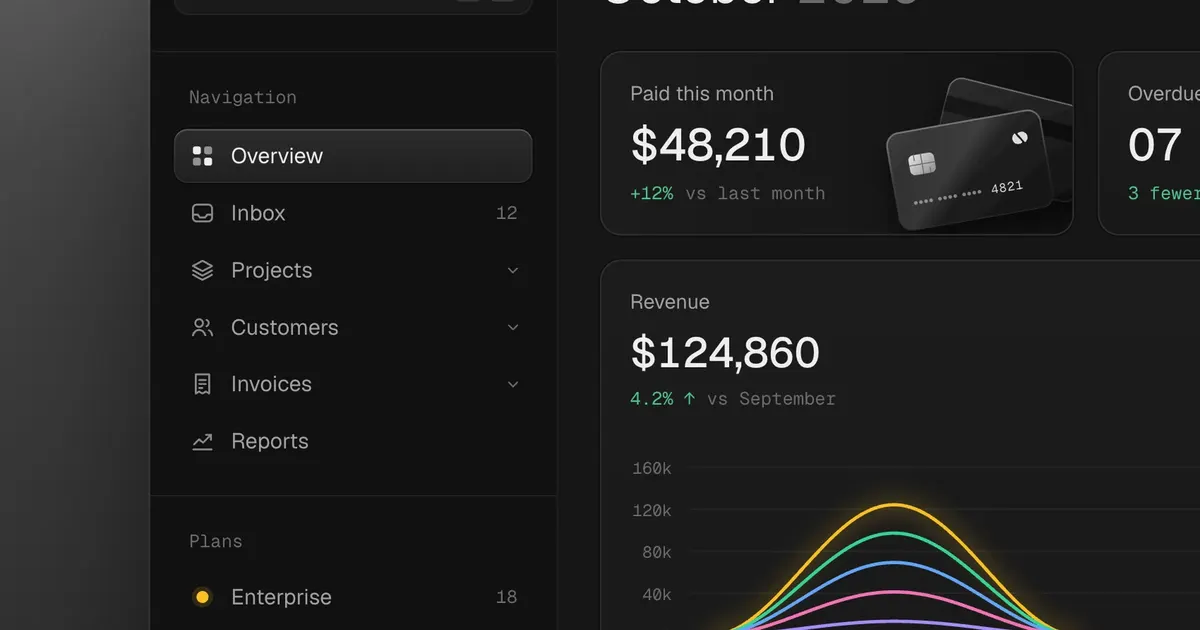Select the Projects layers icon

pyautogui.click(x=203, y=270)
